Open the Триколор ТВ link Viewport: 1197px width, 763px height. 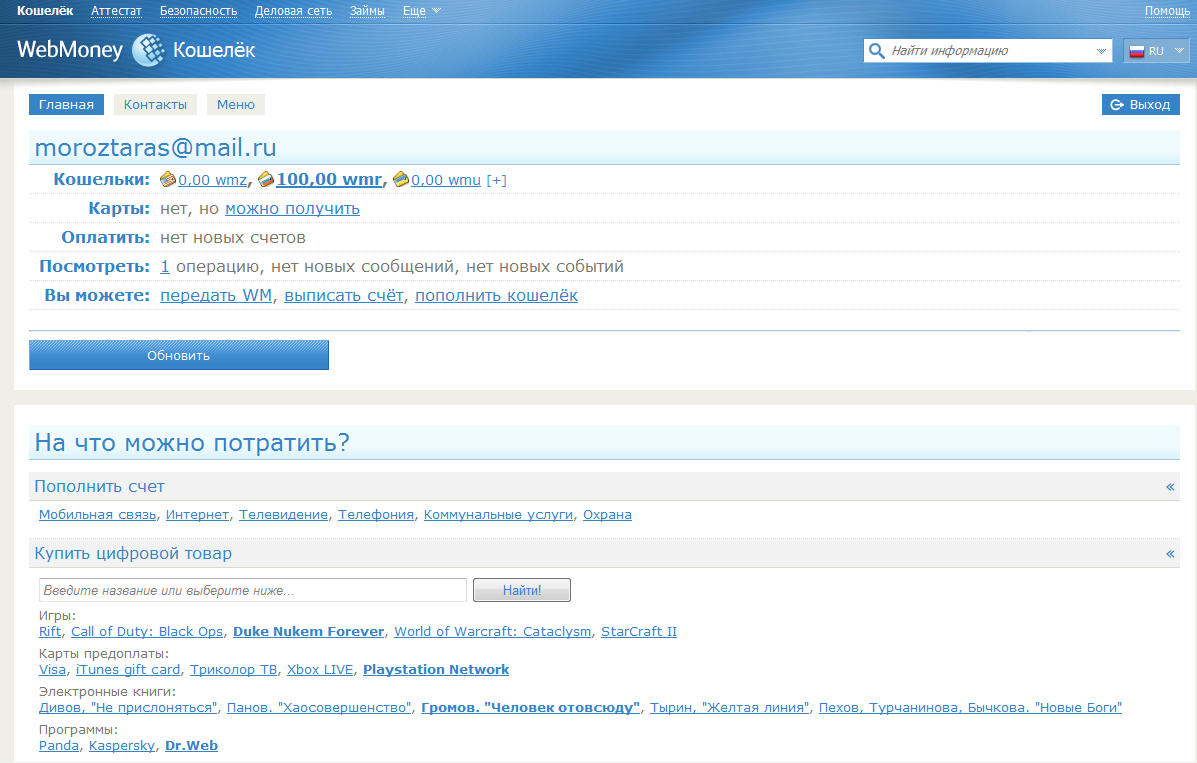234,670
